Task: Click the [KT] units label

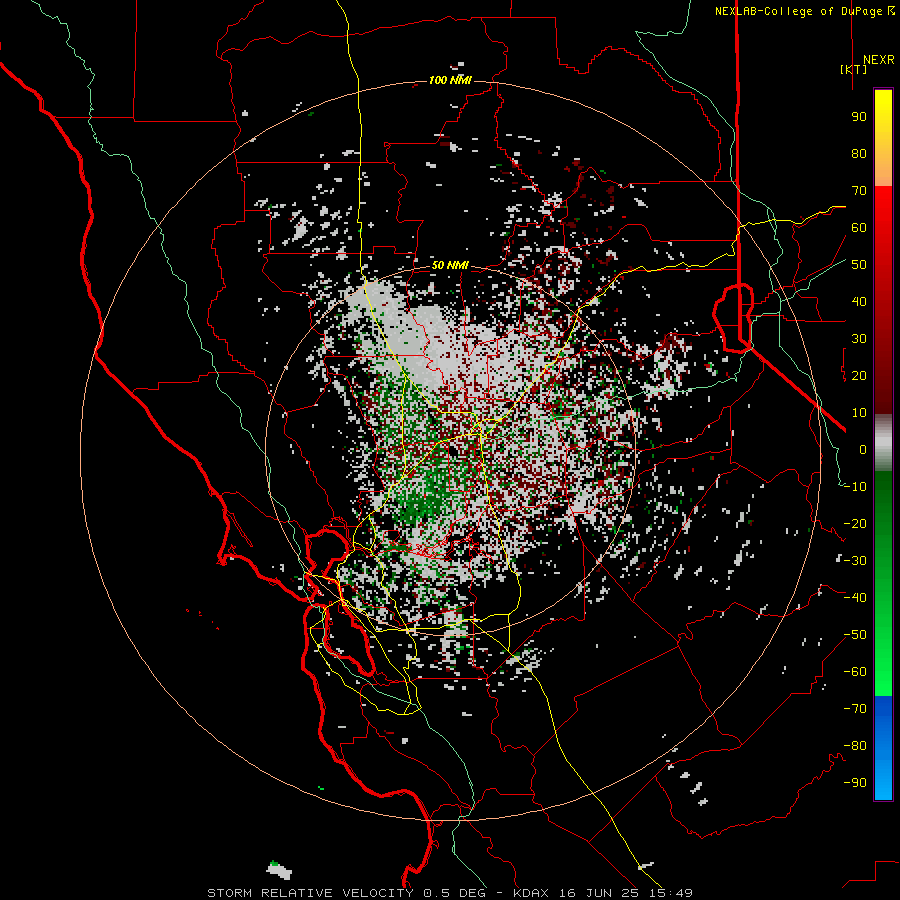Action: pos(854,69)
